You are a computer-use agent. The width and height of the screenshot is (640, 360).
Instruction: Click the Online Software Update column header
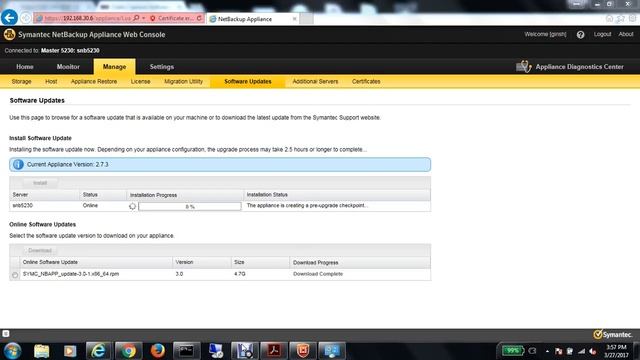click(50, 262)
